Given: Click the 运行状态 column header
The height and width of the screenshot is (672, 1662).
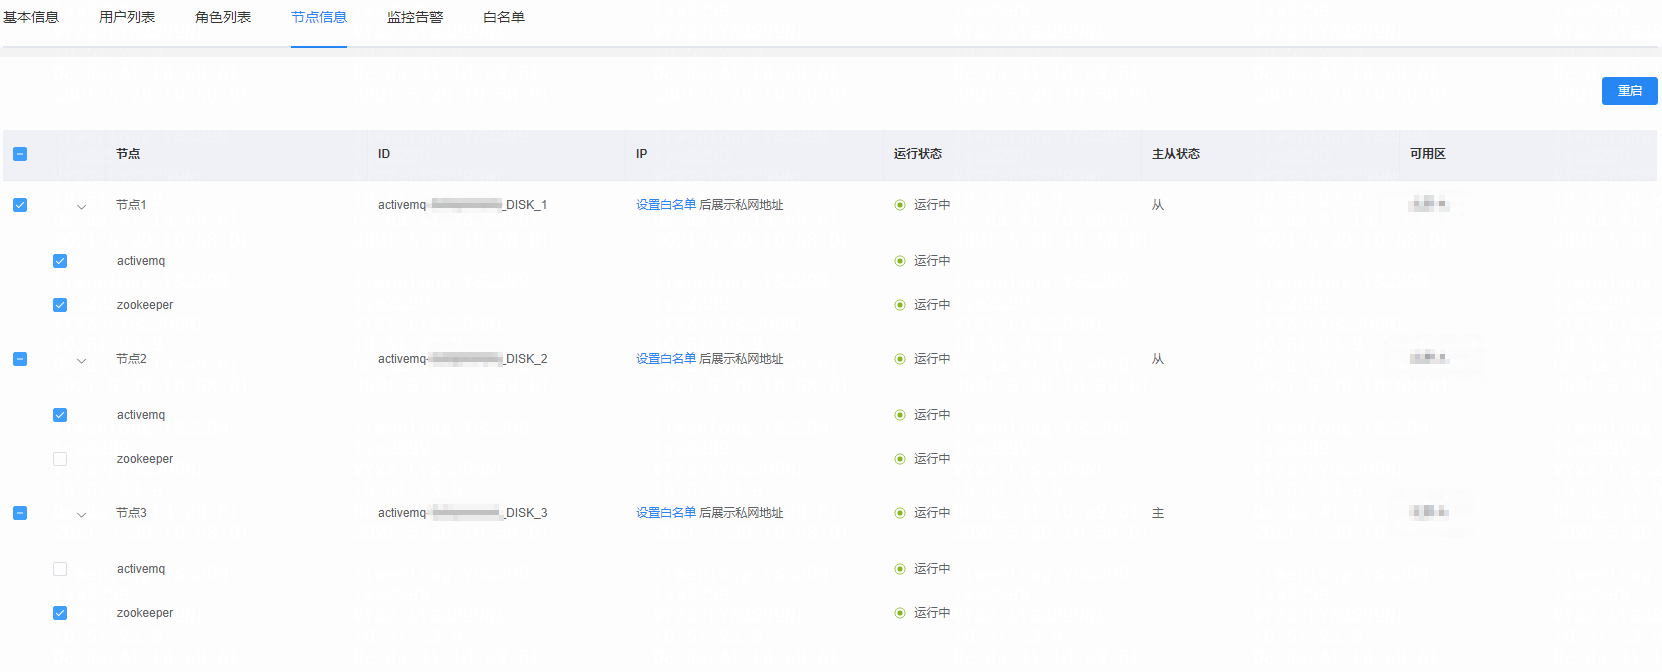Looking at the screenshot, I should point(918,154).
